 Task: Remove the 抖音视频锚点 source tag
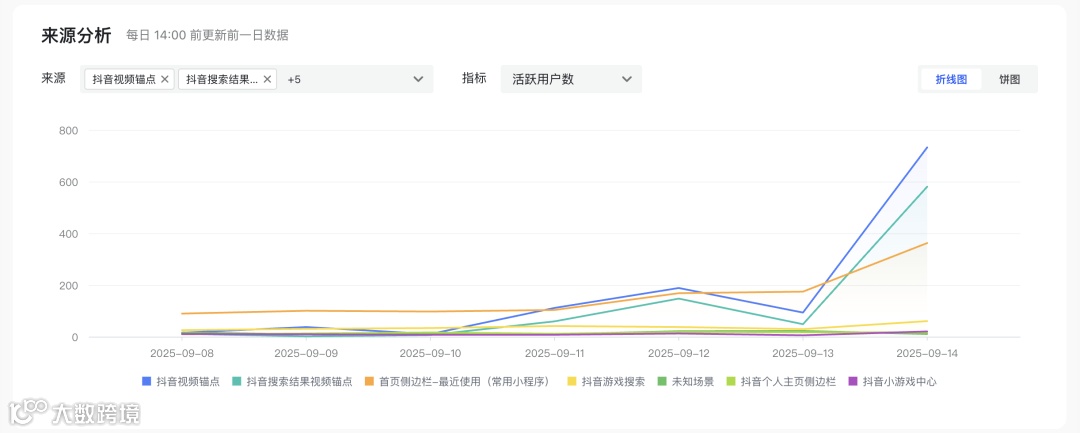165,79
